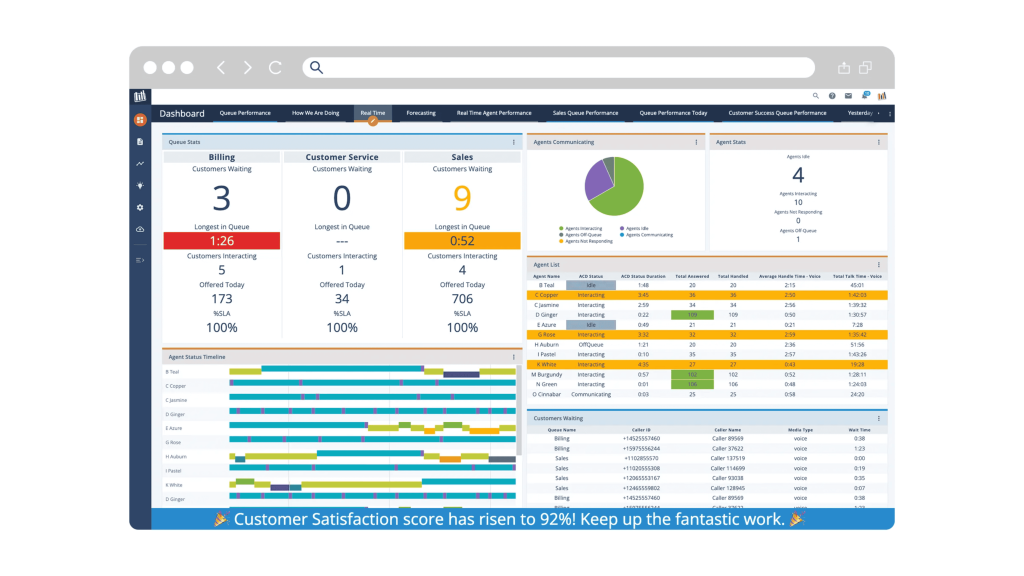Screen dimensions: 1024x576
Task: Check messages via the envelope icon
Action: tap(849, 96)
